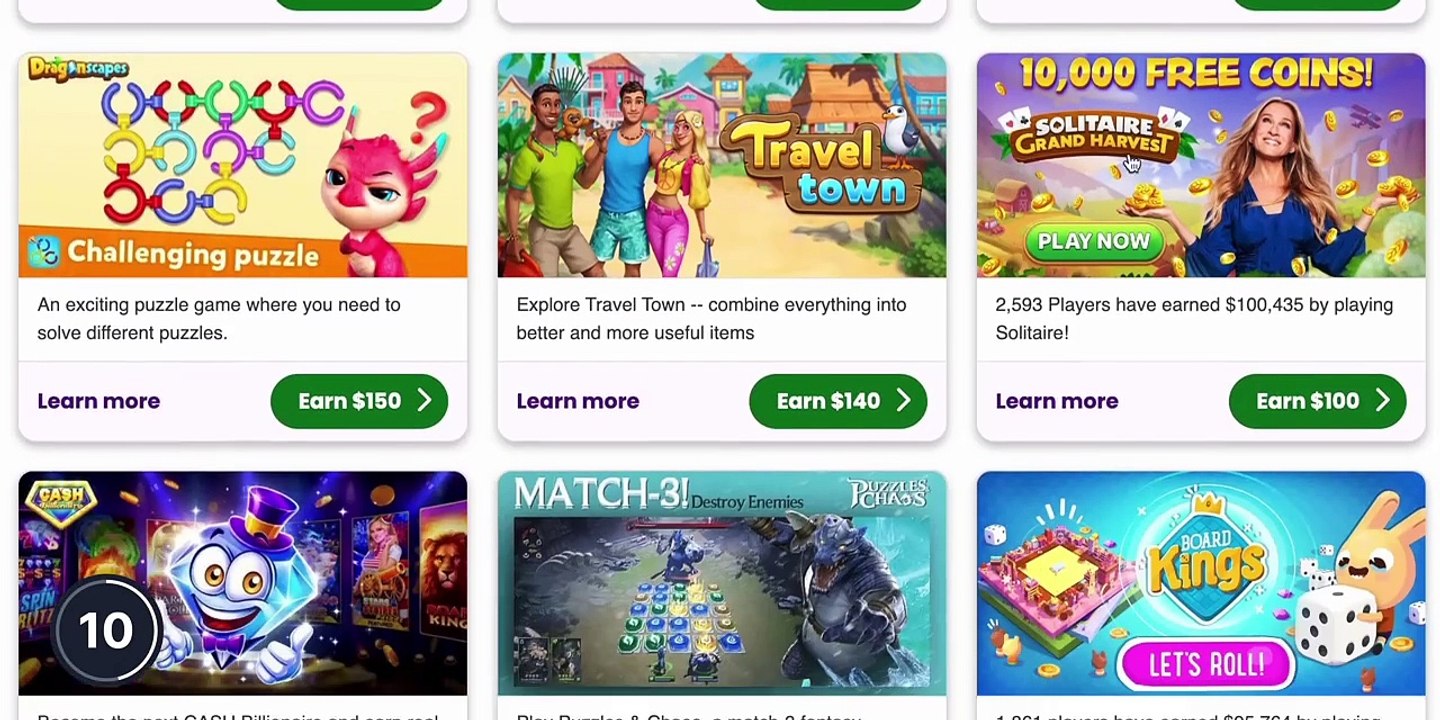Open the Match-3 Puzzles & Chaos game thumbnail
Viewport: 1440px width, 720px height.
[x=721, y=583]
